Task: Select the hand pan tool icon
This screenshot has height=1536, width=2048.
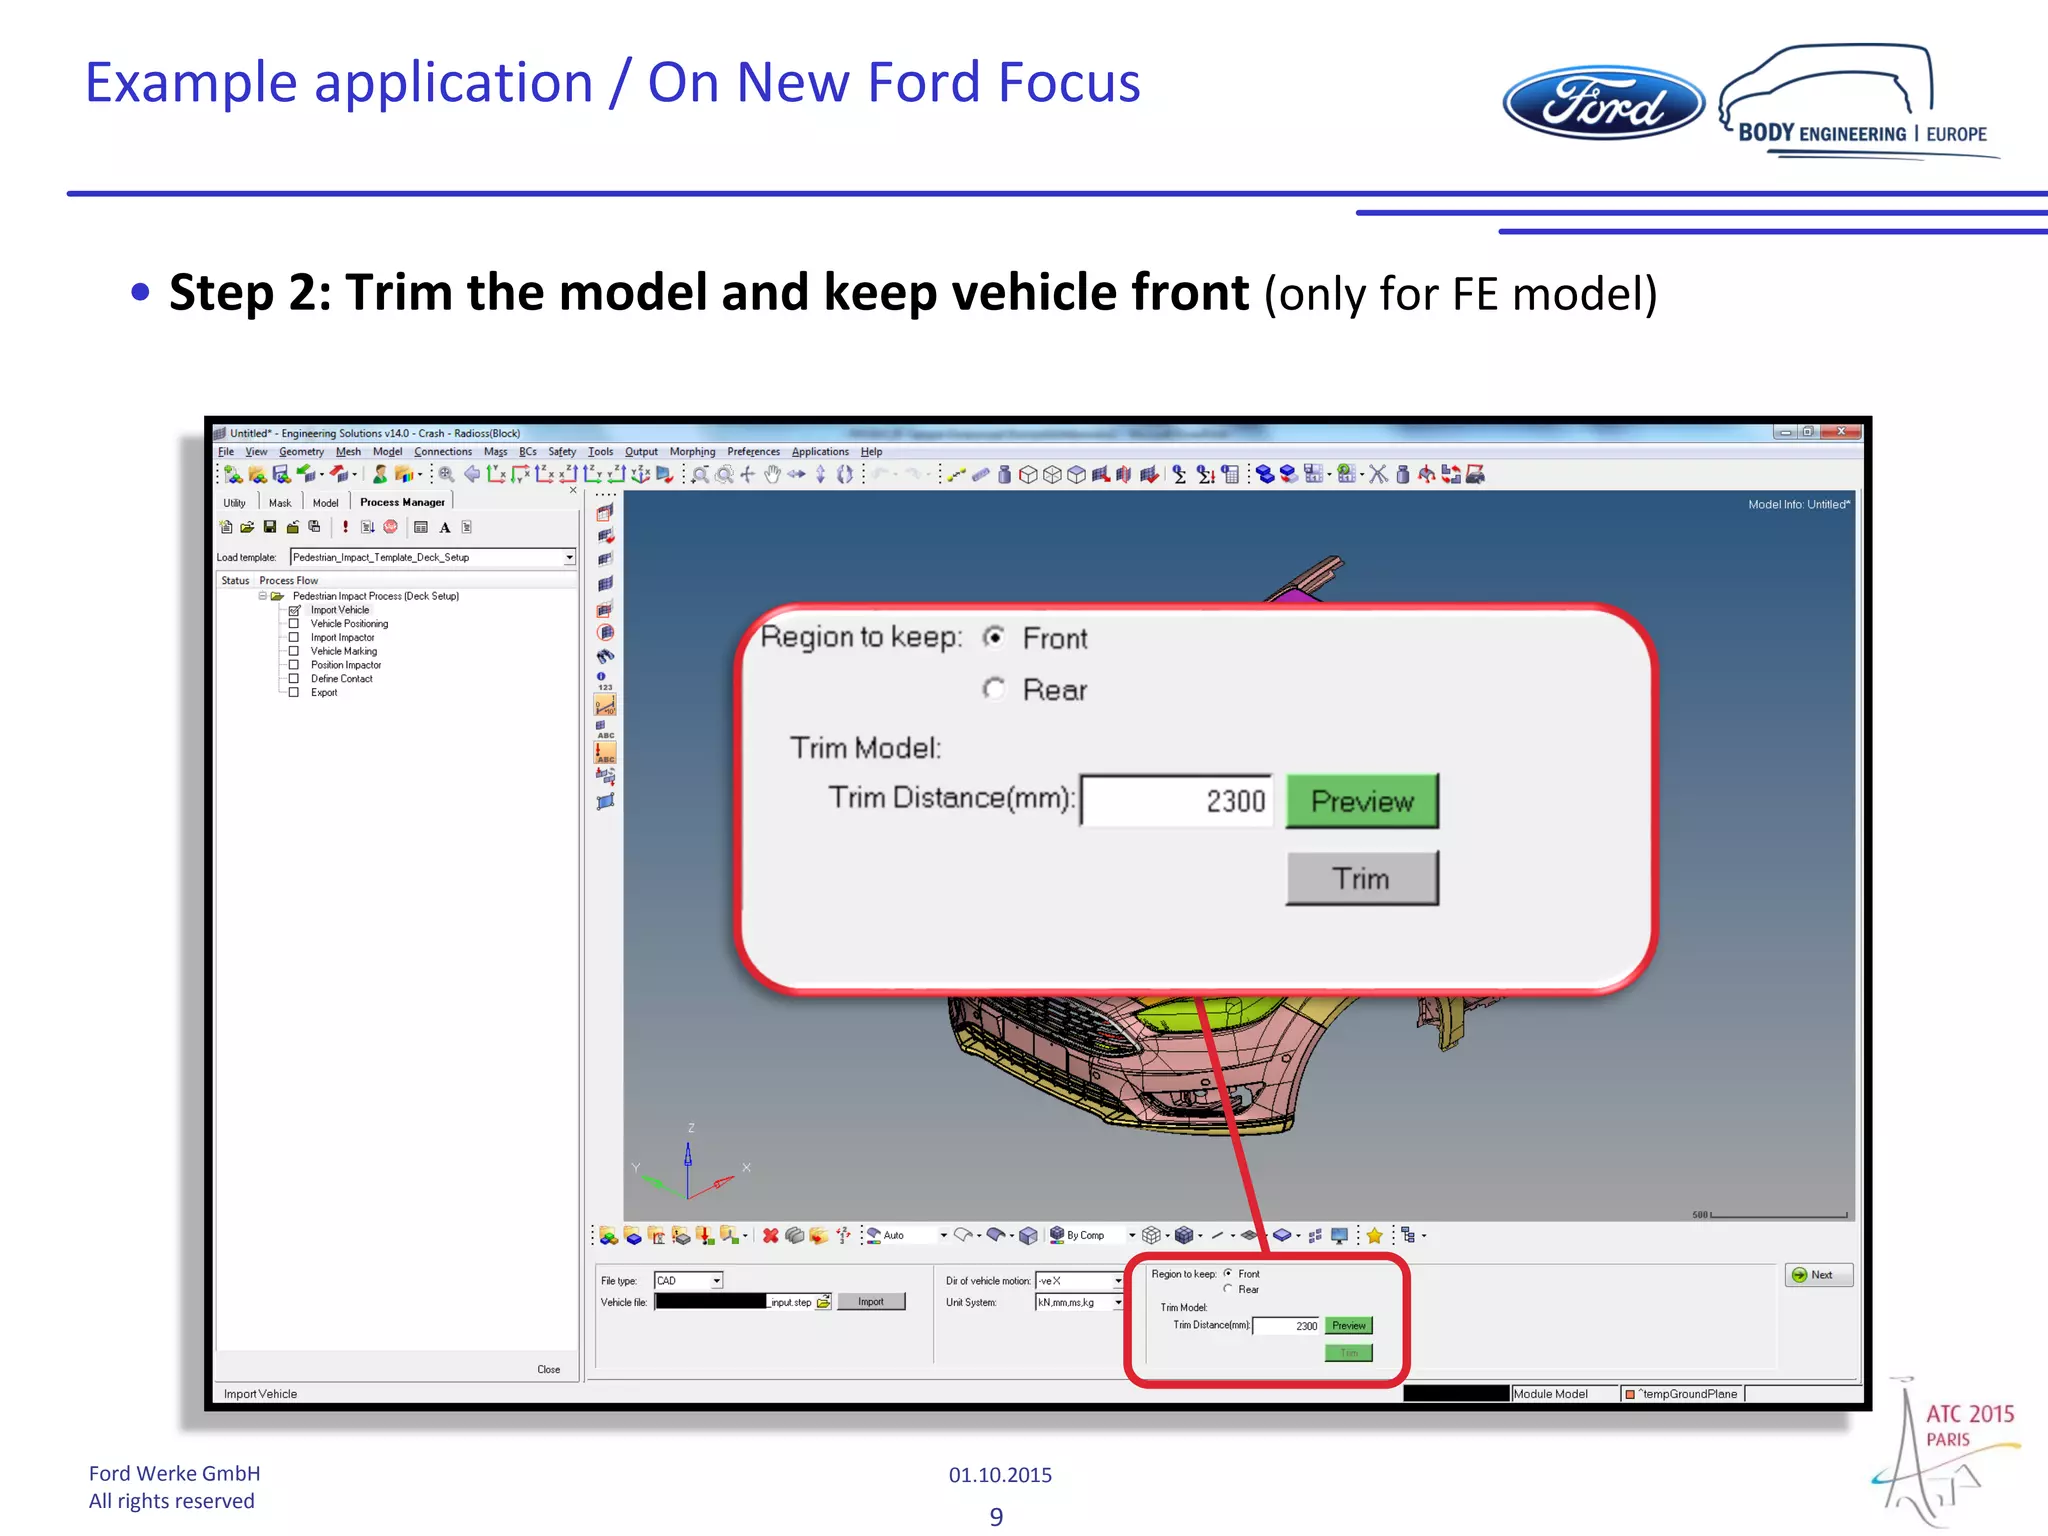Action: point(772,474)
